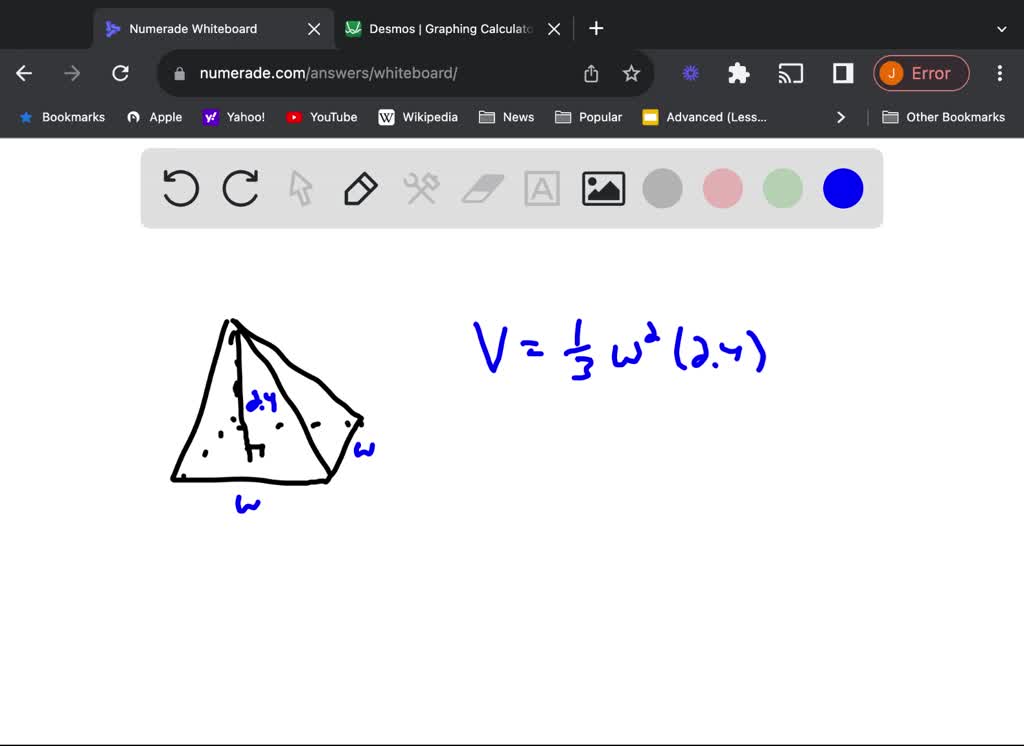This screenshot has width=1024, height=746.
Task: Enable the pink pen color
Action: 722,188
